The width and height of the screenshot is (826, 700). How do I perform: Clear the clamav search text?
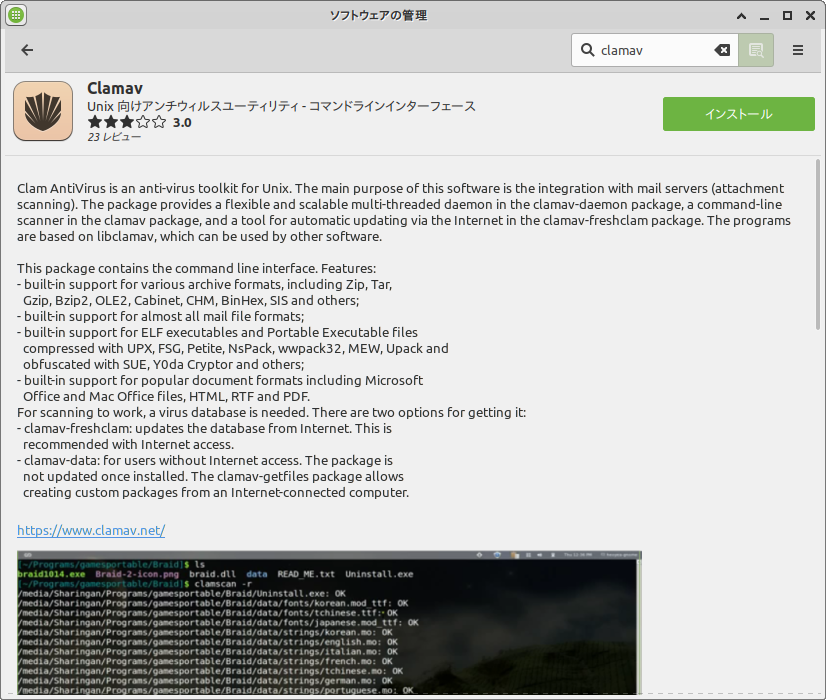coord(722,50)
